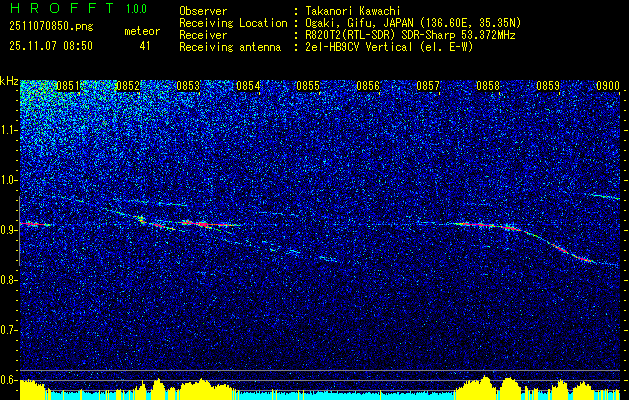
Task: Click the date stamp 25.11.07 08:50
Action: 51,46
